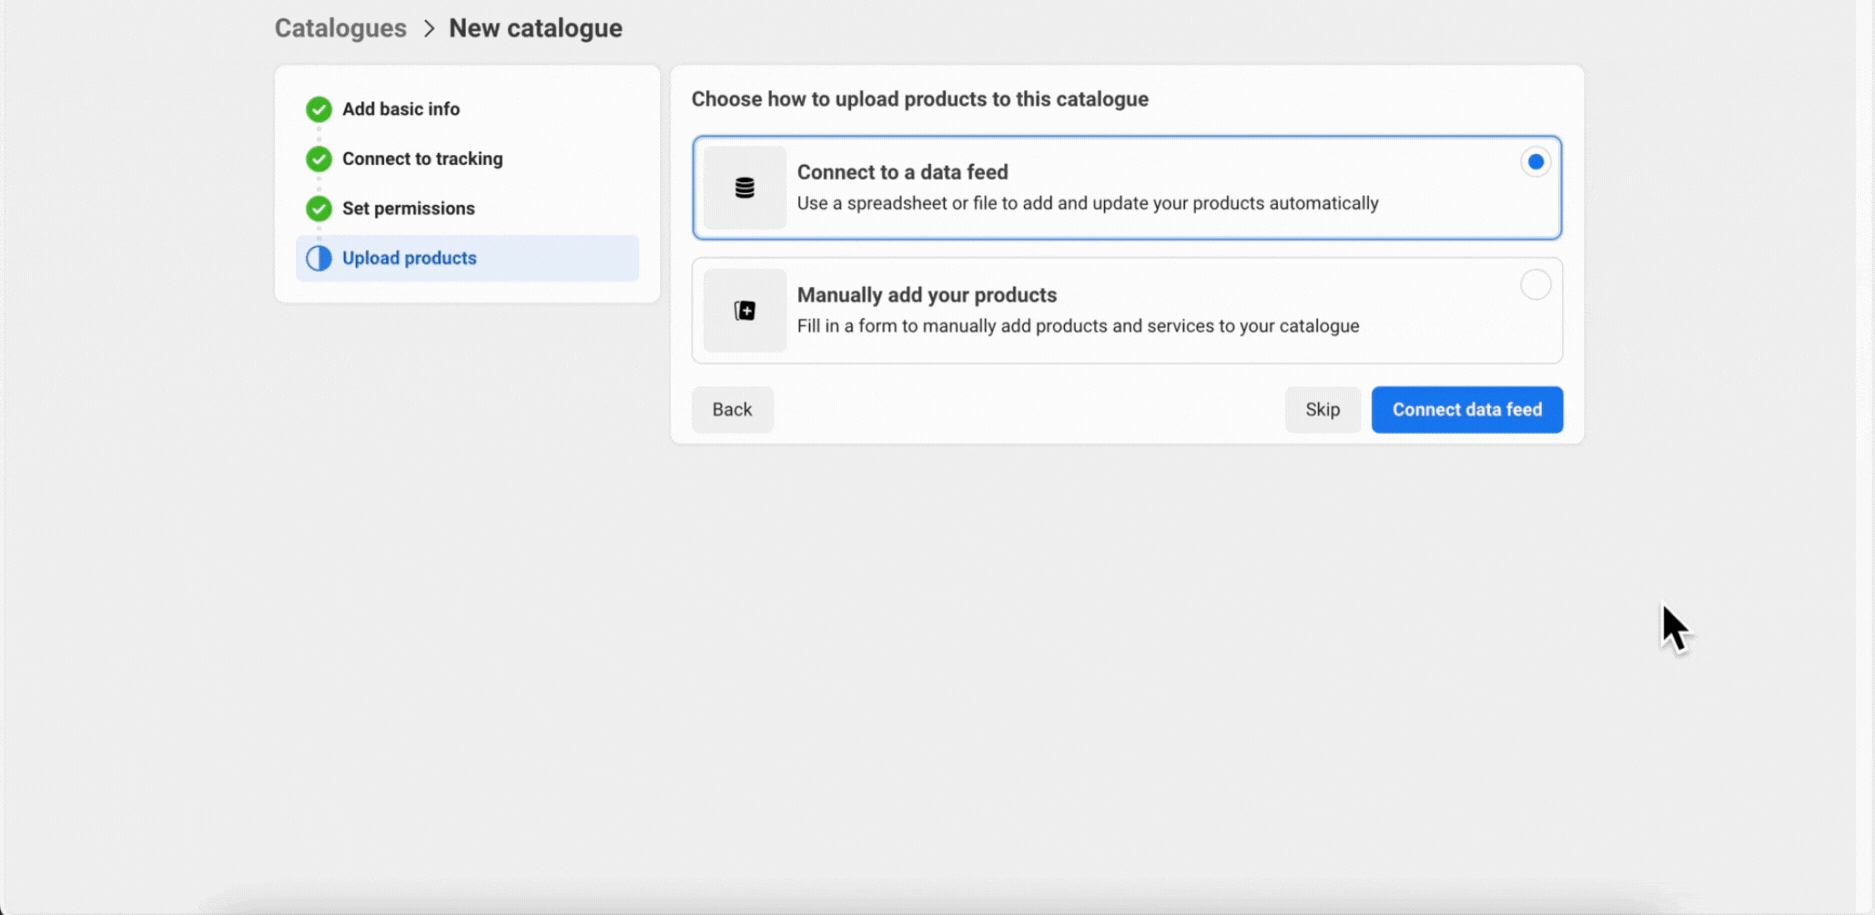Go to the Set permissions step
The width and height of the screenshot is (1875, 915).
click(408, 208)
